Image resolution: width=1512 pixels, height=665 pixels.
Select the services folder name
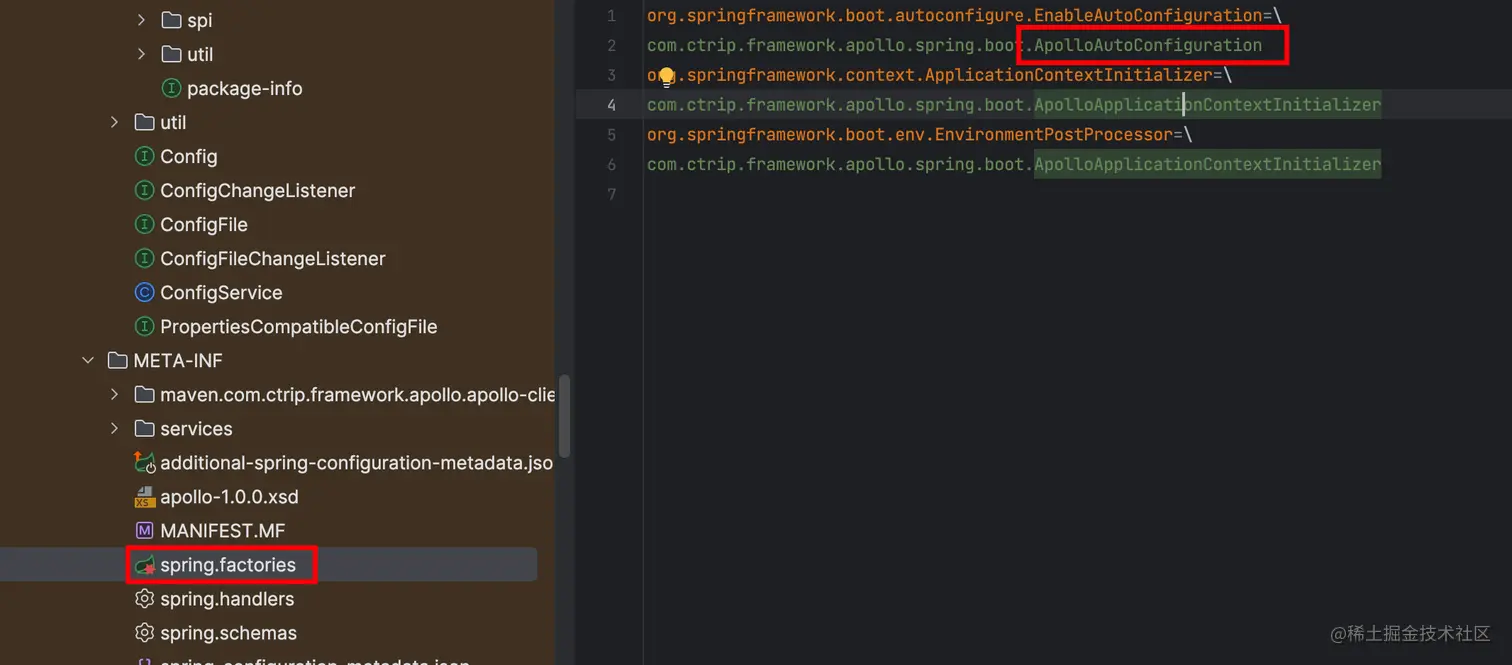(x=196, y=428)
